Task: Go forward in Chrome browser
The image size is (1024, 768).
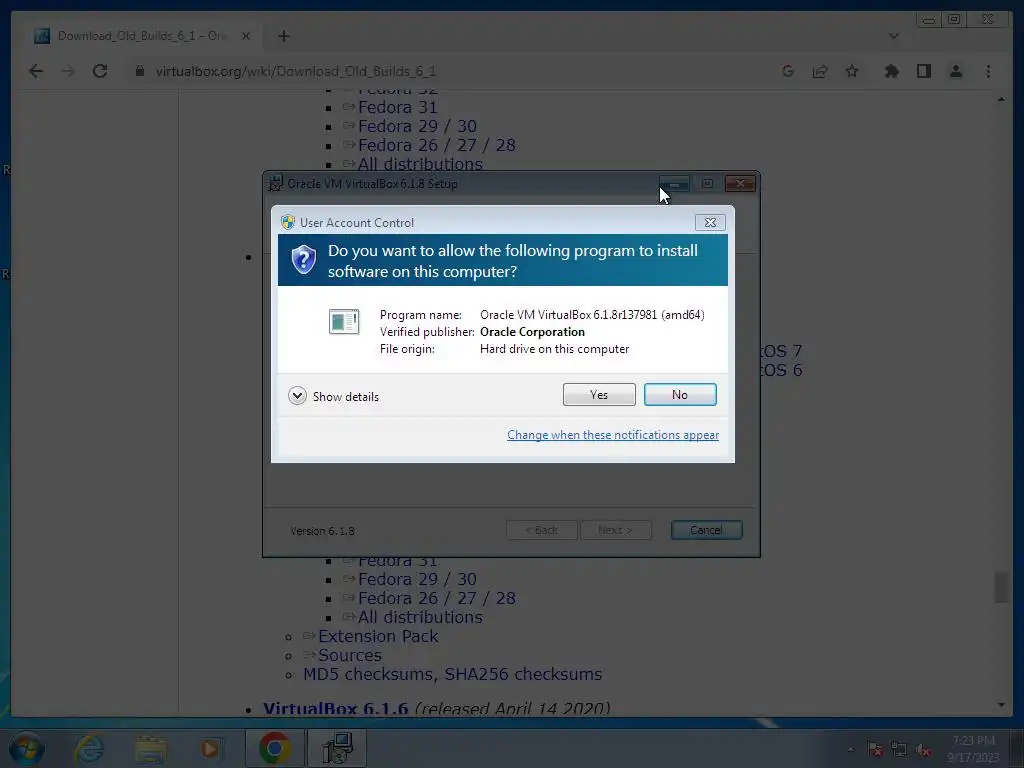Action: (68, 71)
